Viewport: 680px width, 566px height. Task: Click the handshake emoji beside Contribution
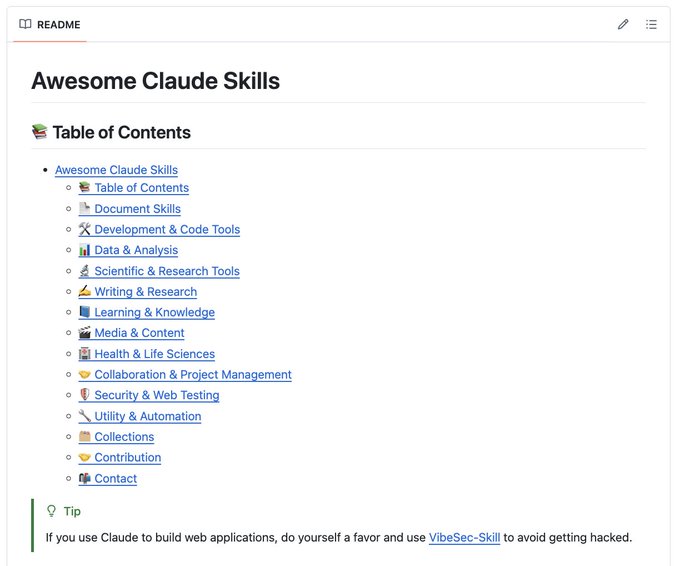[85, 457]
